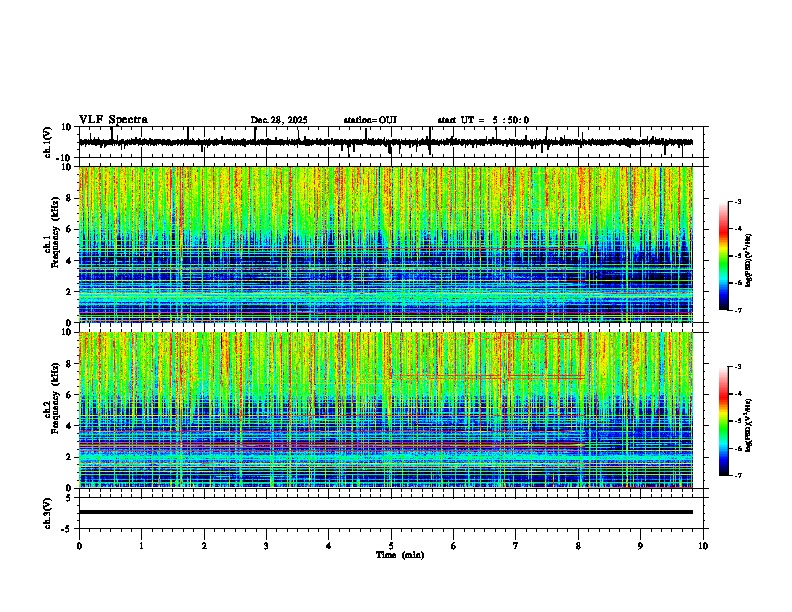Click time axis tick label "4"
Image resolution: width=792 pixels, height=612 pixels.
click(329, 546)
